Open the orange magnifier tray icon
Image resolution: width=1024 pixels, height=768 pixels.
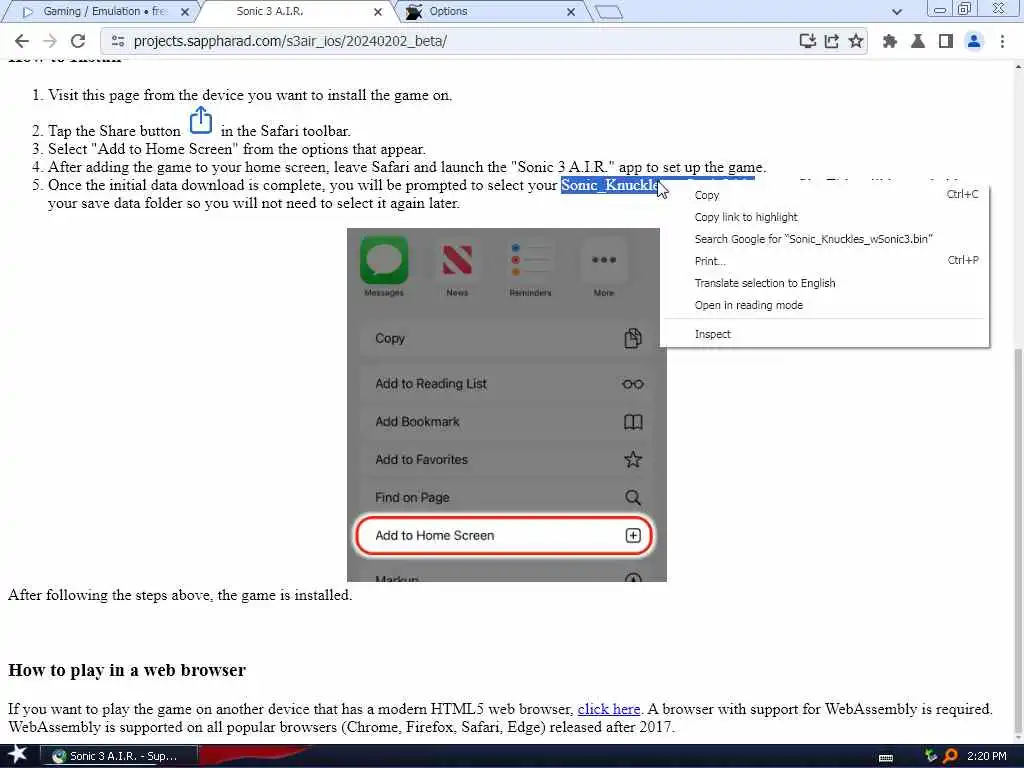950,756
